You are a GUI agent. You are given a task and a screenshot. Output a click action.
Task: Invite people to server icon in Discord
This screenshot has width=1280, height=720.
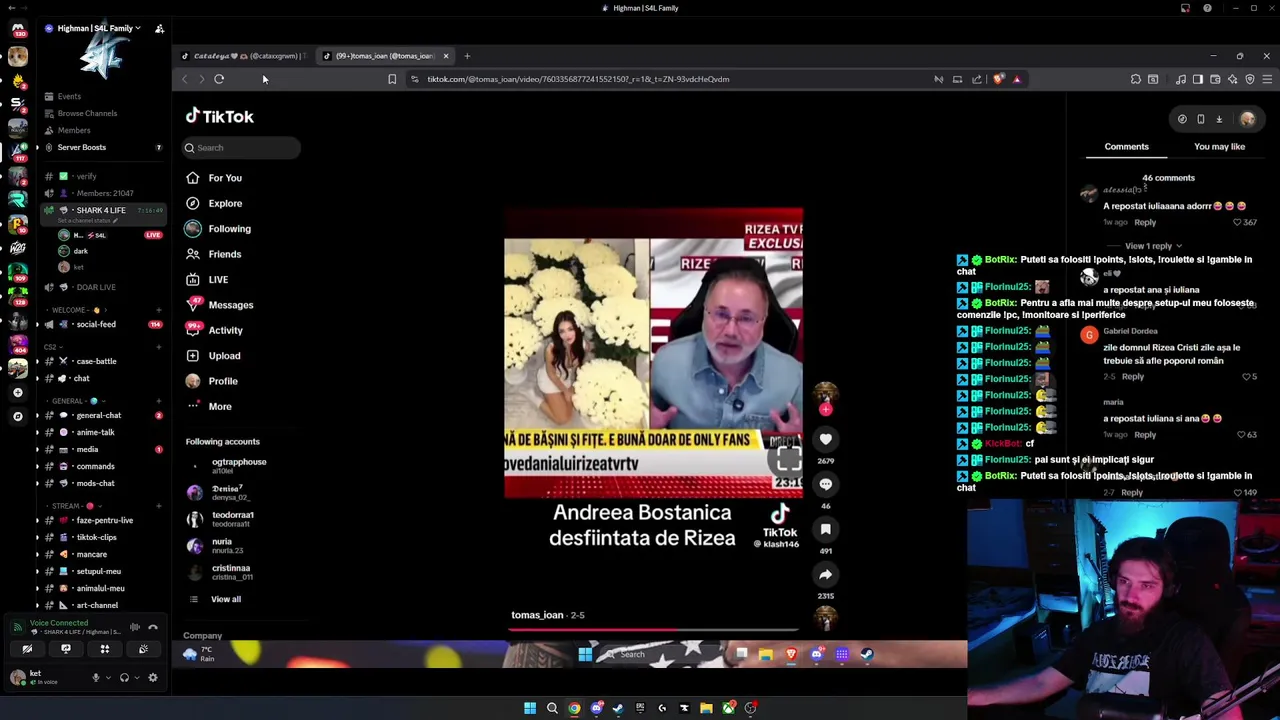(x=159, y=29)
